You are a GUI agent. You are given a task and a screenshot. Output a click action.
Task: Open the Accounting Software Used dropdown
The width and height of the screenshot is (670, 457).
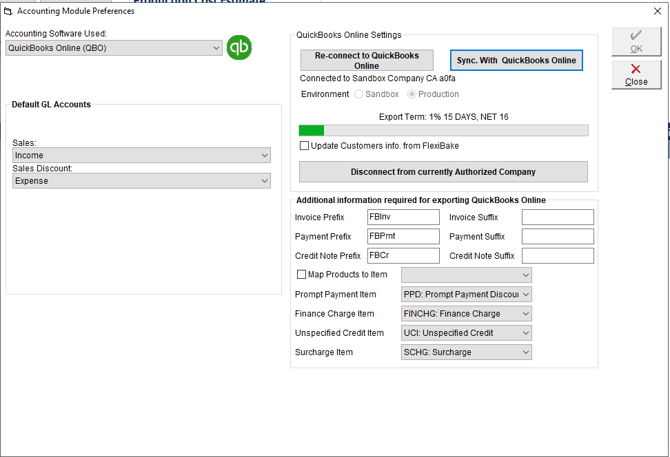[x=114, y=48]
